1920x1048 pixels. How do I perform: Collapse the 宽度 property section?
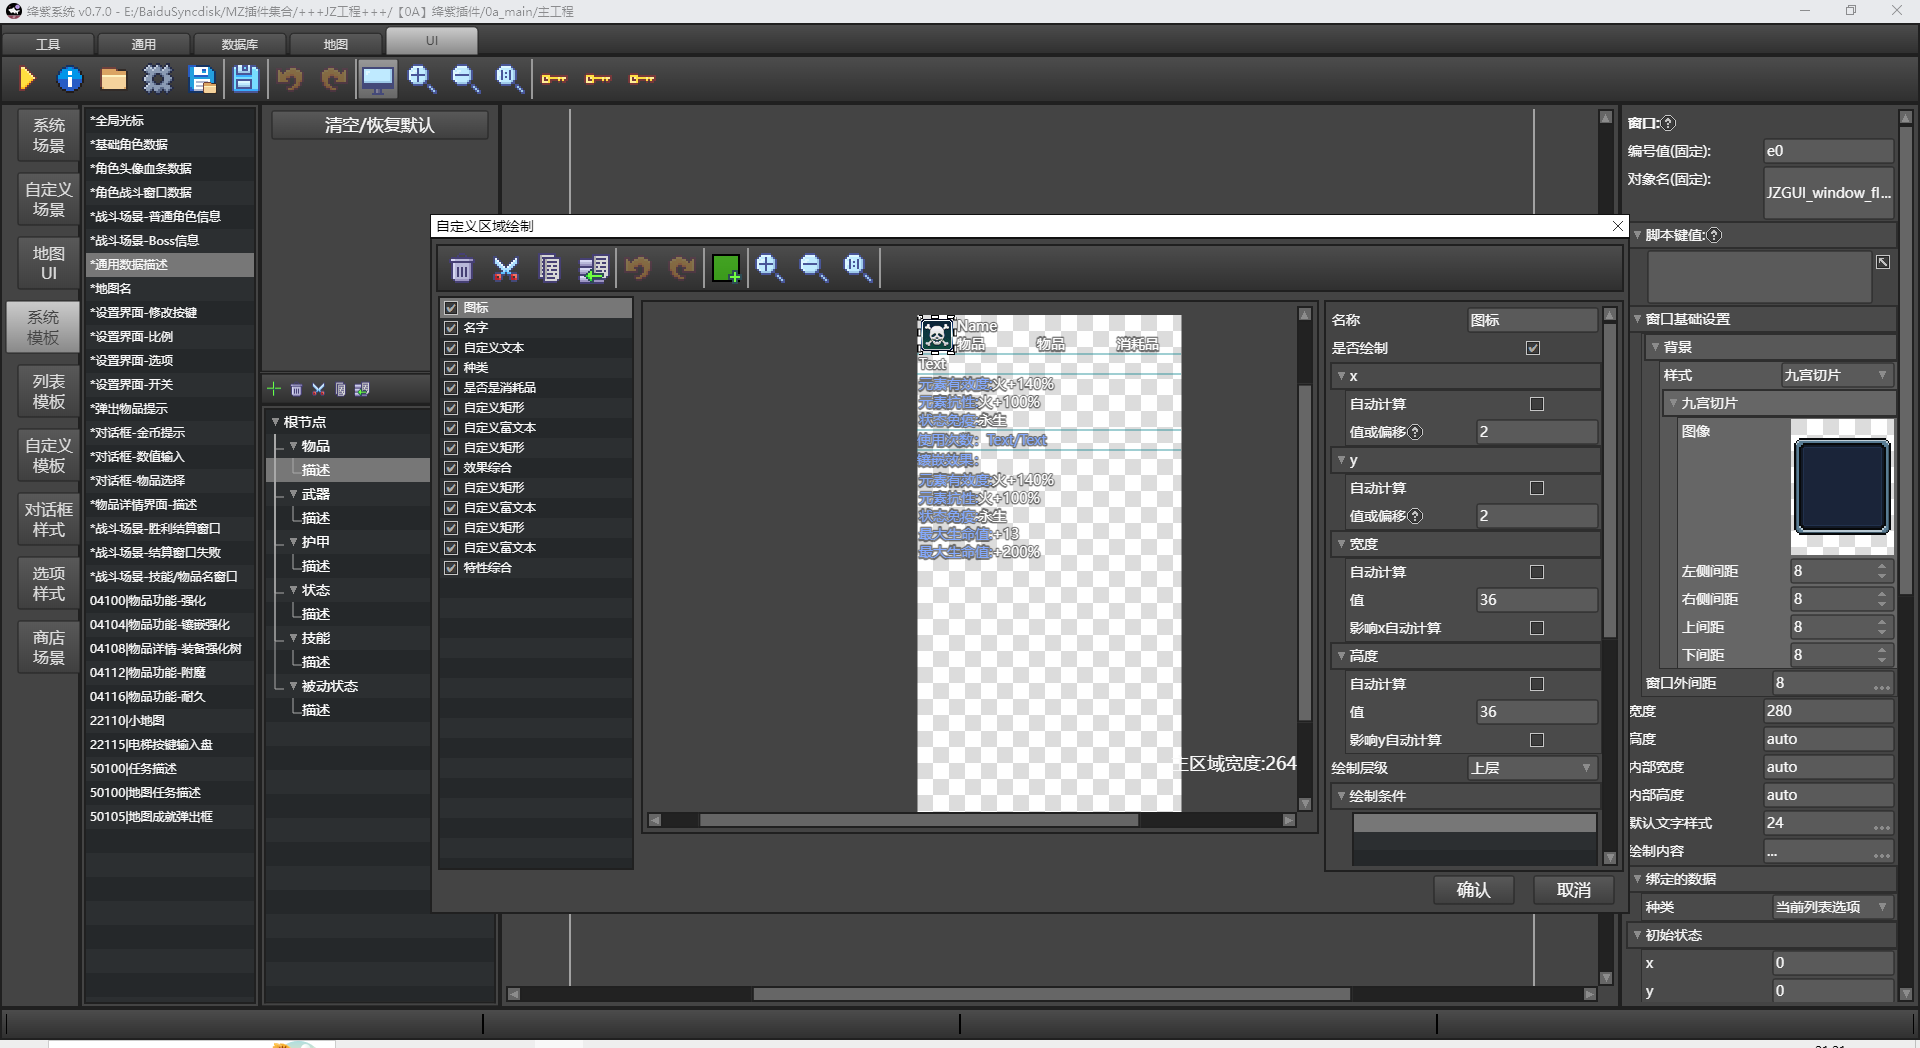click(x=1342, y=544)
